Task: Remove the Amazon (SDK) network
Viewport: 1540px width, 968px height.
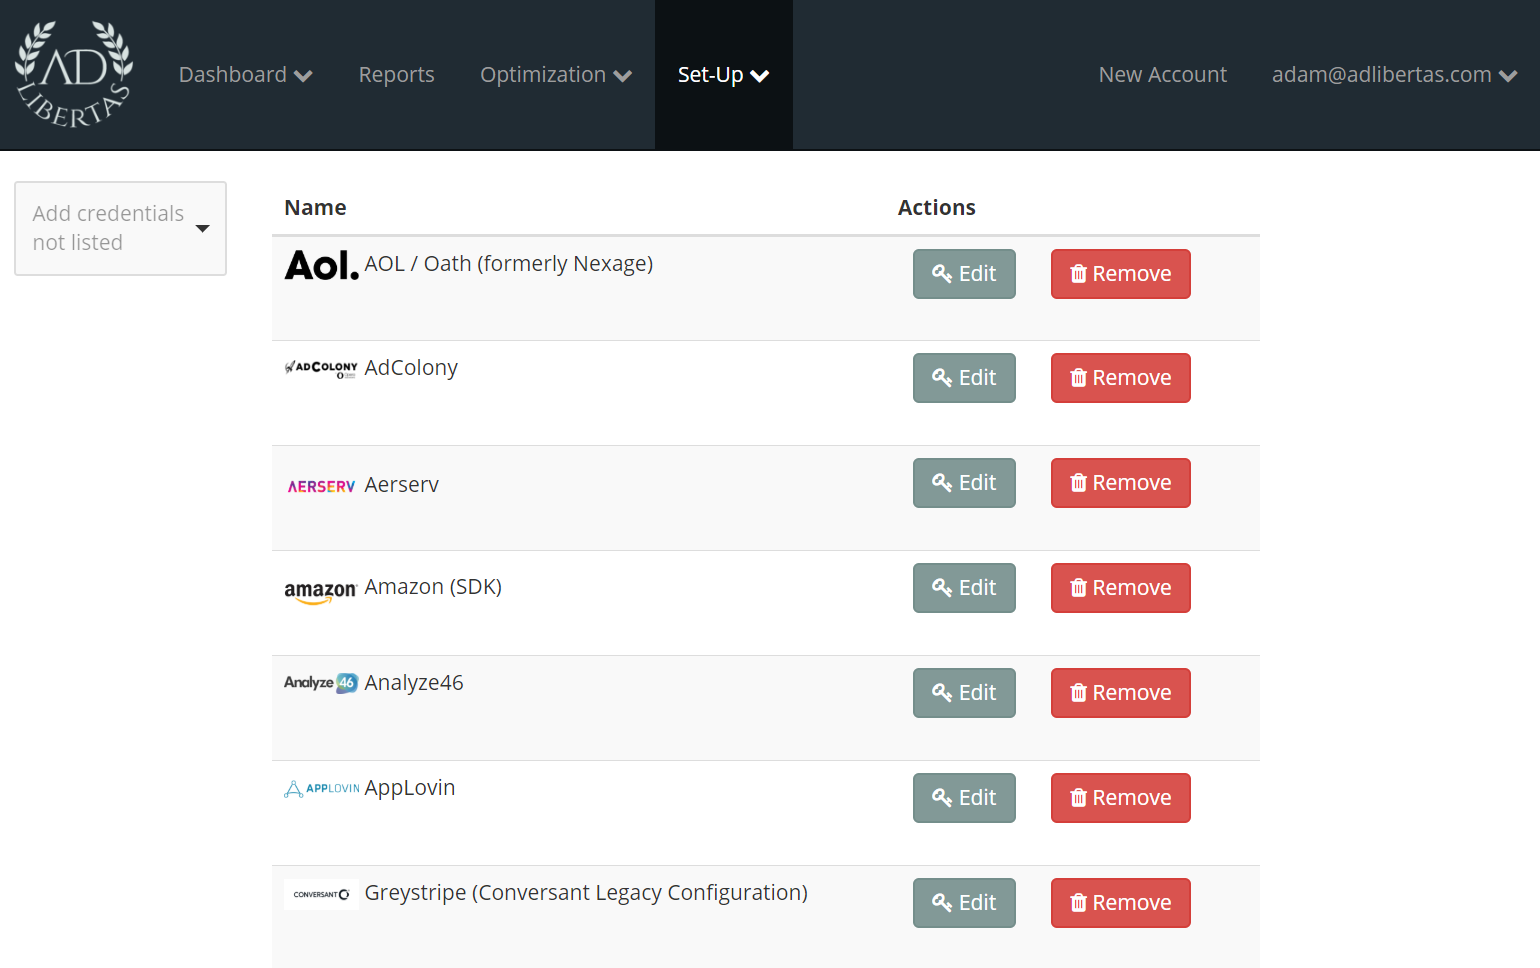Action: click(1121, 588)
